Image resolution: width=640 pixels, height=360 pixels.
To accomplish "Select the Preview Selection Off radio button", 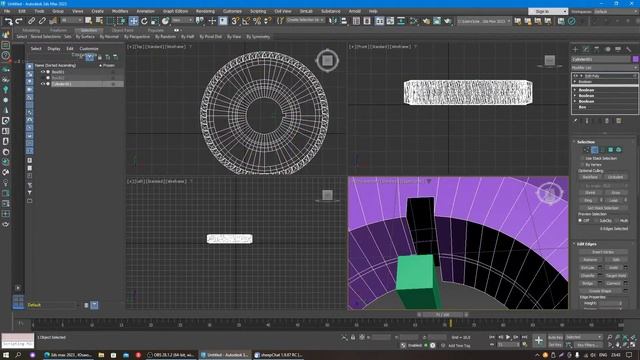I will tap(580, 220).
